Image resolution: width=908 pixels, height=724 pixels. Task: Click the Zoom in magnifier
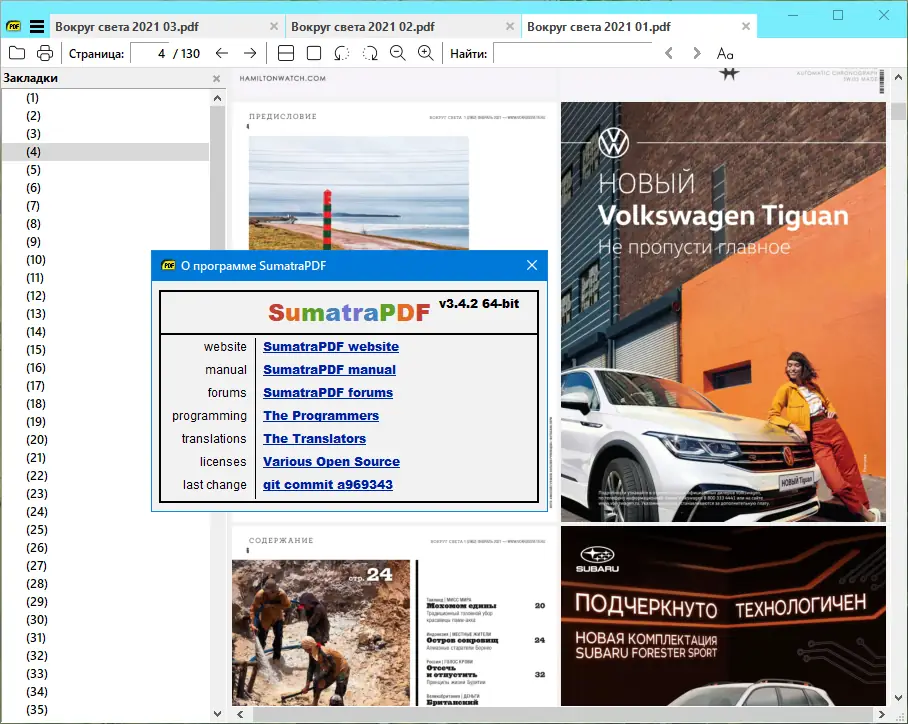426,53
